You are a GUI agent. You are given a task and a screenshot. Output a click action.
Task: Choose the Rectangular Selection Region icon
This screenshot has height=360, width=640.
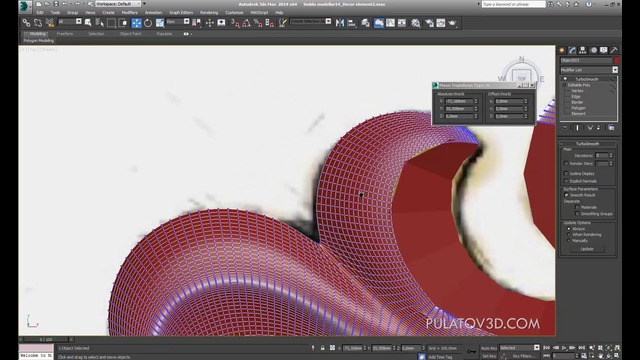[x=111, y=23]
